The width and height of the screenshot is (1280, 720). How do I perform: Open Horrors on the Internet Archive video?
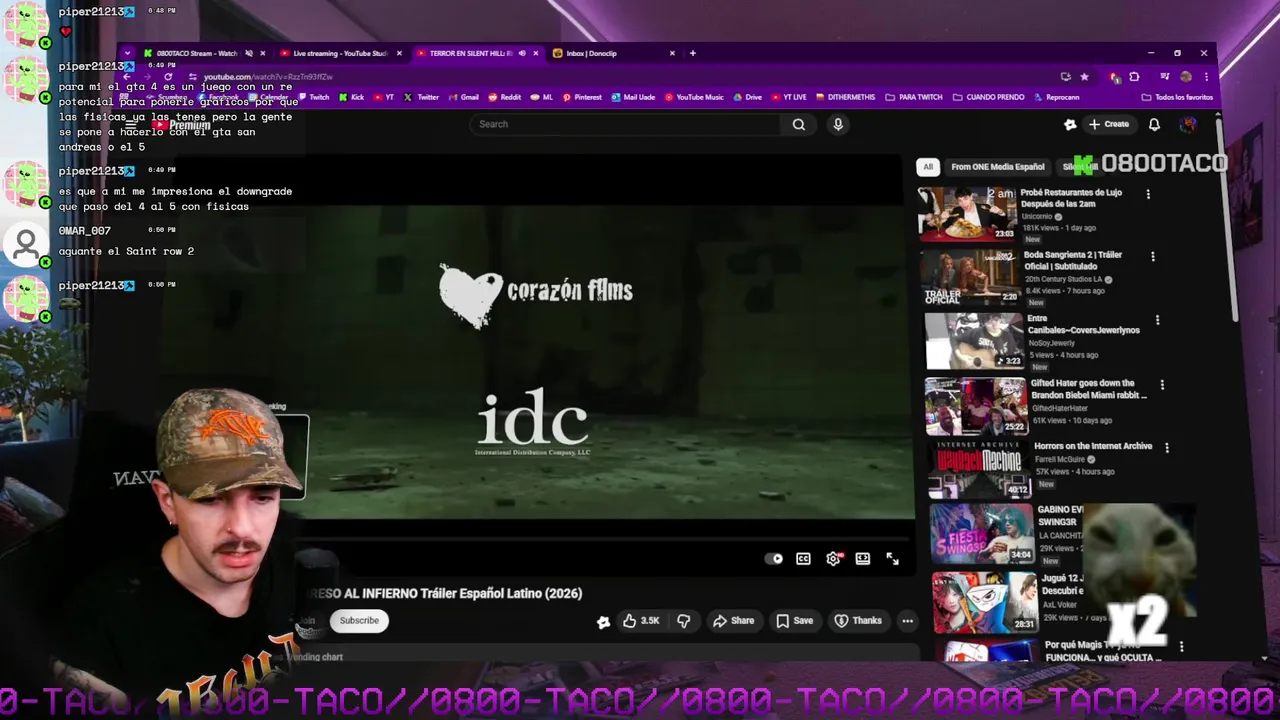[x=979, y=470]
